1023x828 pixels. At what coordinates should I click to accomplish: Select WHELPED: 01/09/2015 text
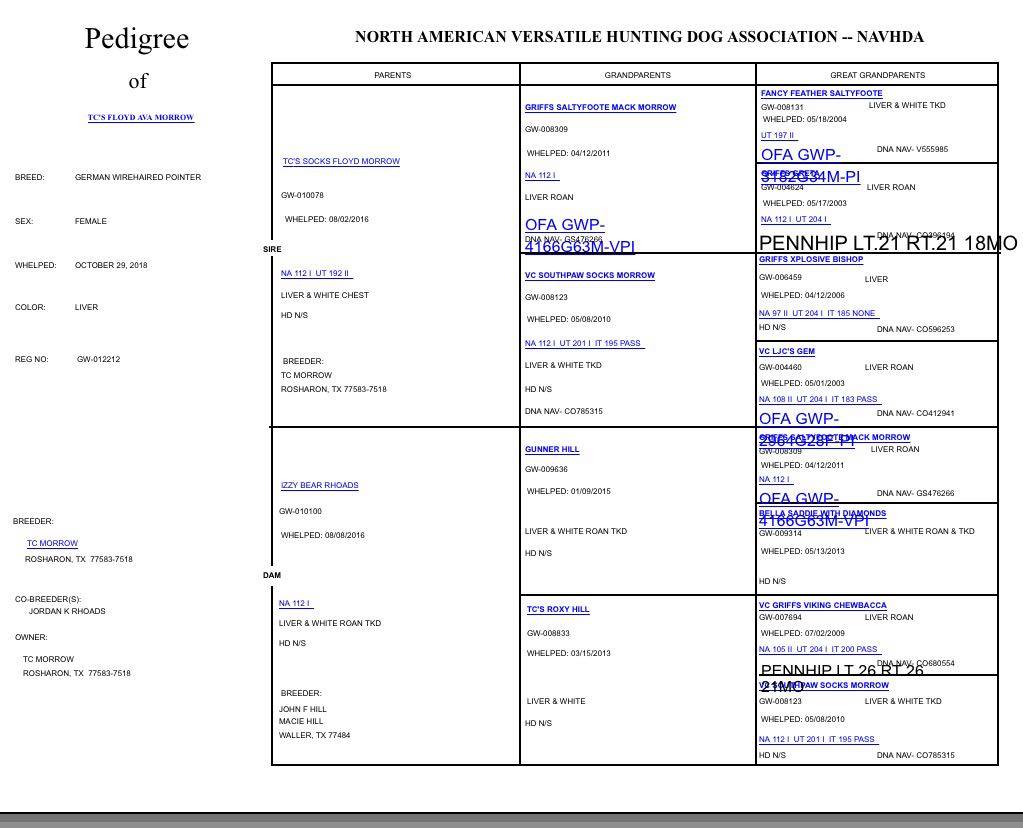[569, 491]
